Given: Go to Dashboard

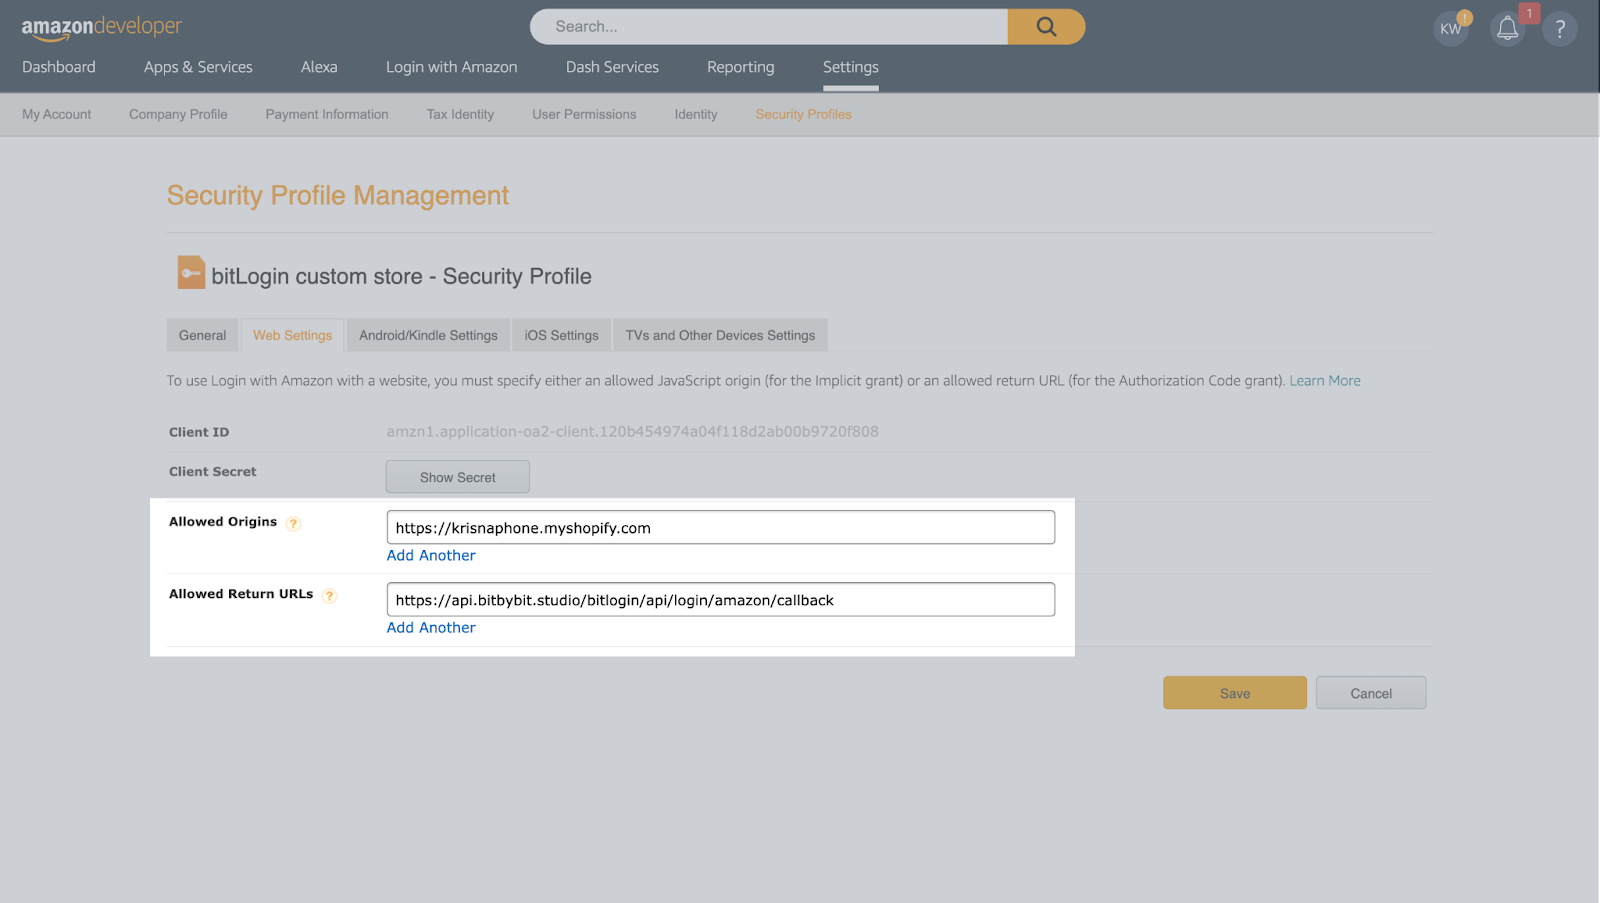Looking at the screenshot, I should (x=59, y=67).
